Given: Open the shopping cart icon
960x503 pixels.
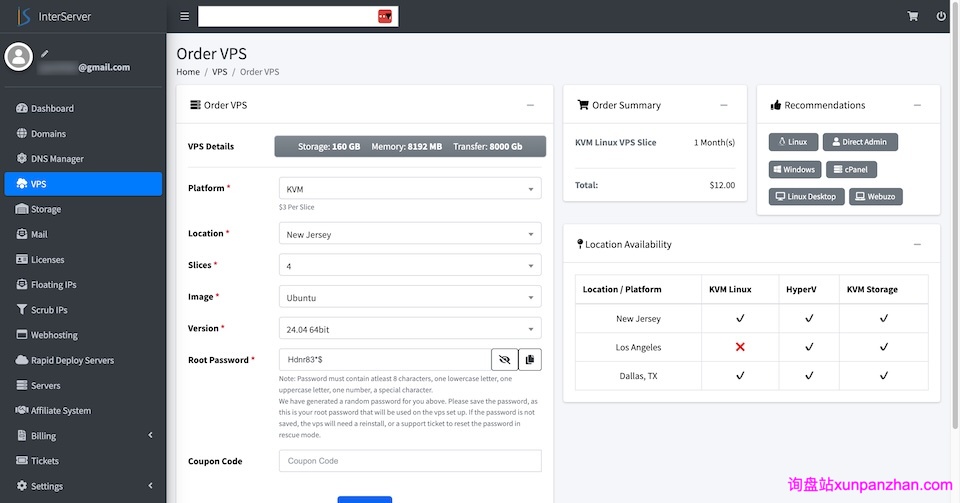Looking at the screenshot, I should coord(912,16).
